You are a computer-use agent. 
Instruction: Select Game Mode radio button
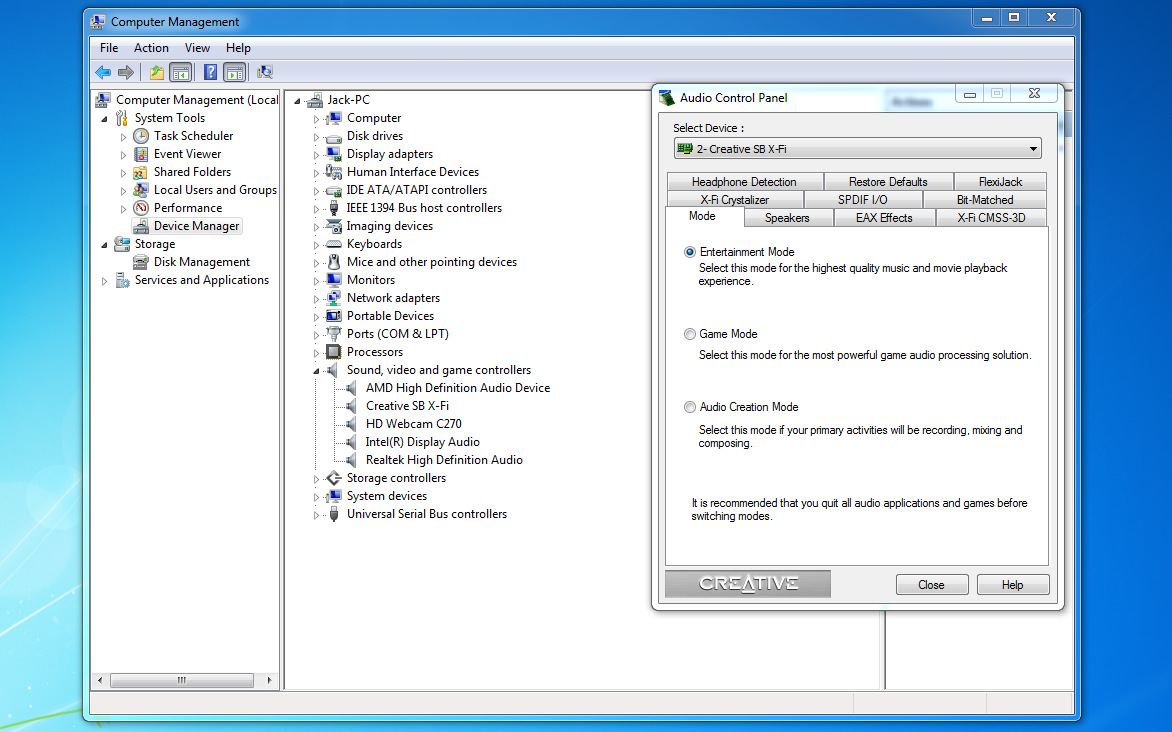click(x=690, y=334)
